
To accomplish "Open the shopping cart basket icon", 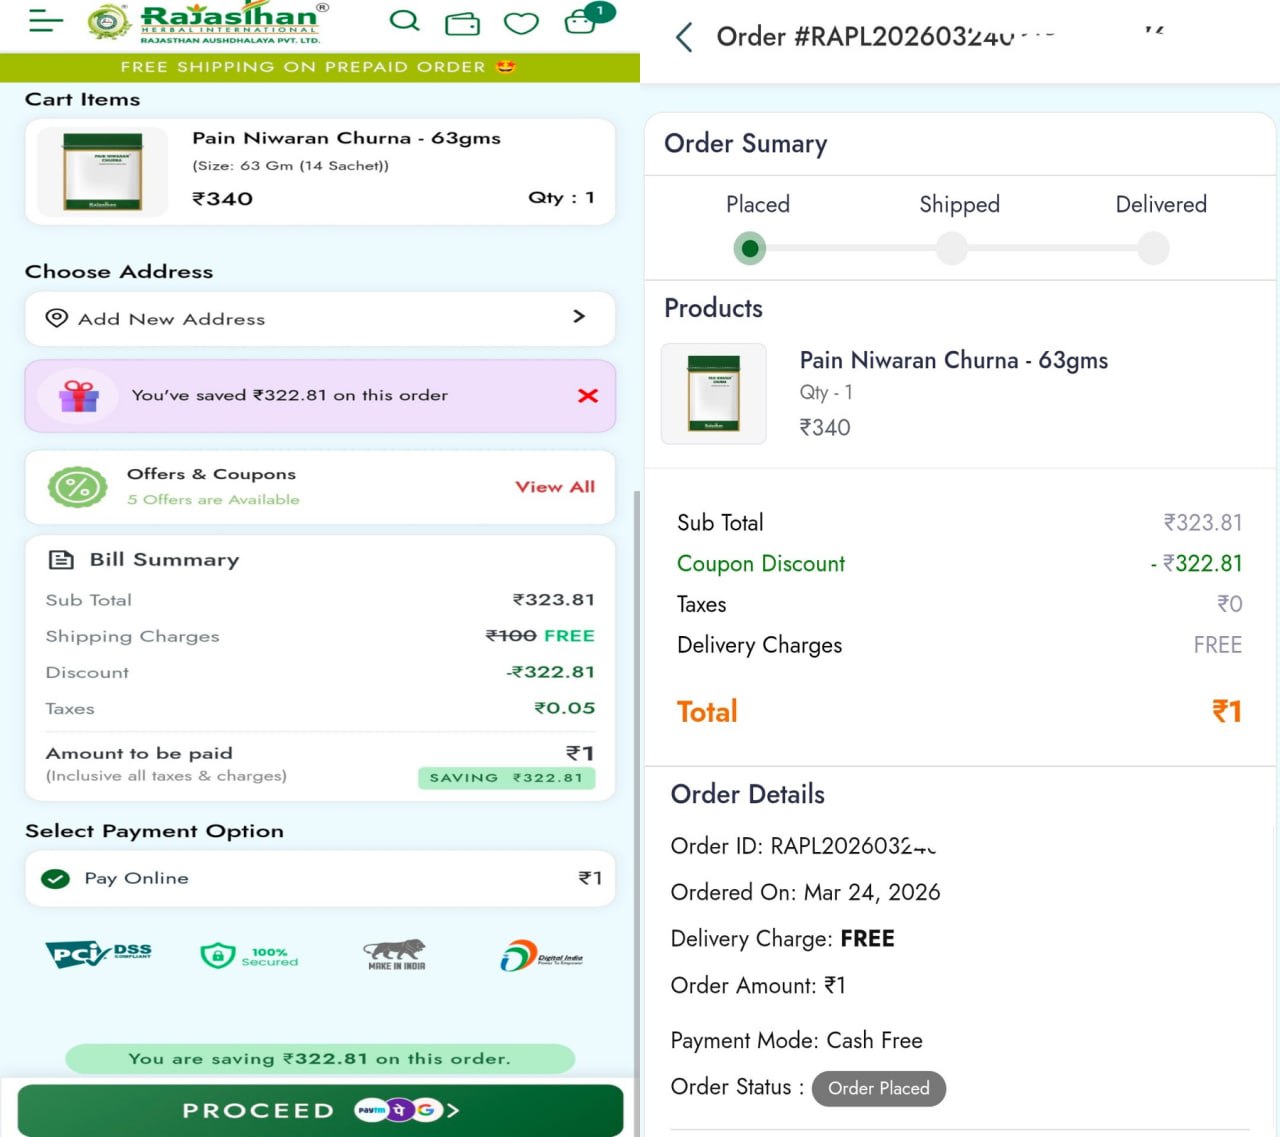I will (x=581, y=22).
